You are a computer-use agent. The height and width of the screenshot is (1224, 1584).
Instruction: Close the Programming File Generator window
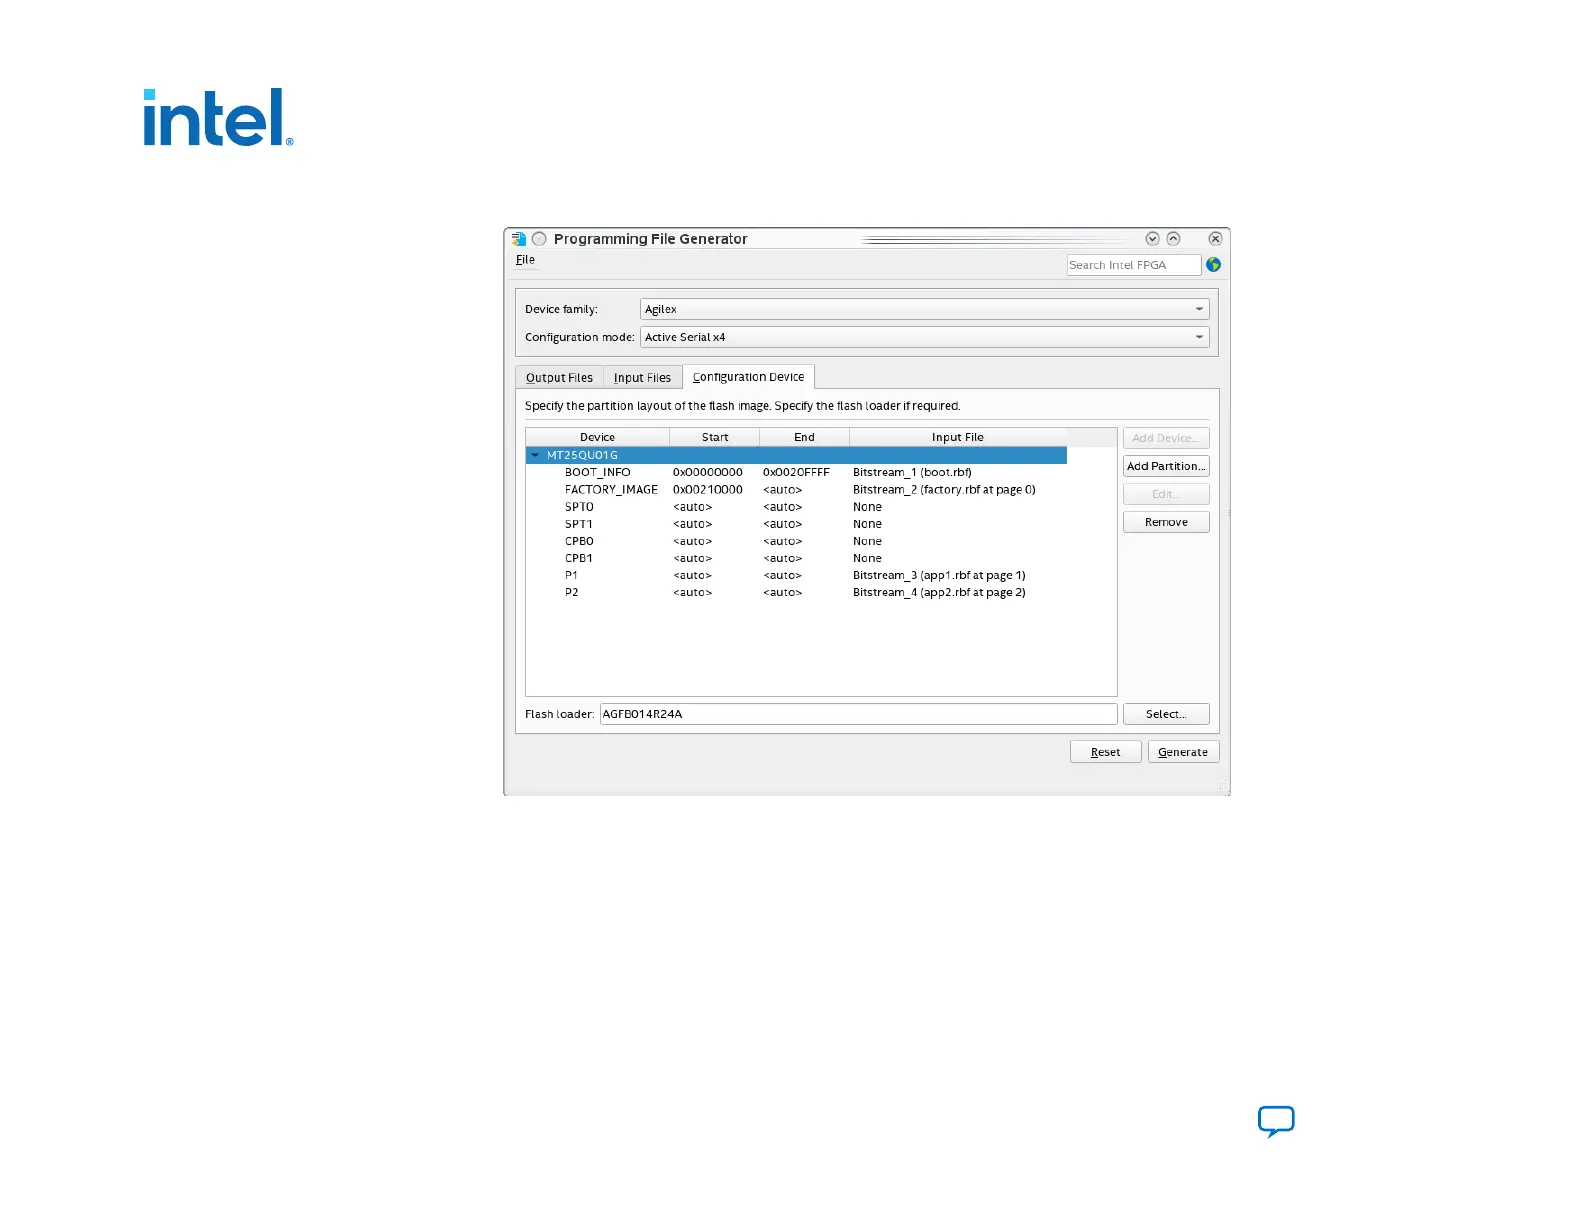1215,239
